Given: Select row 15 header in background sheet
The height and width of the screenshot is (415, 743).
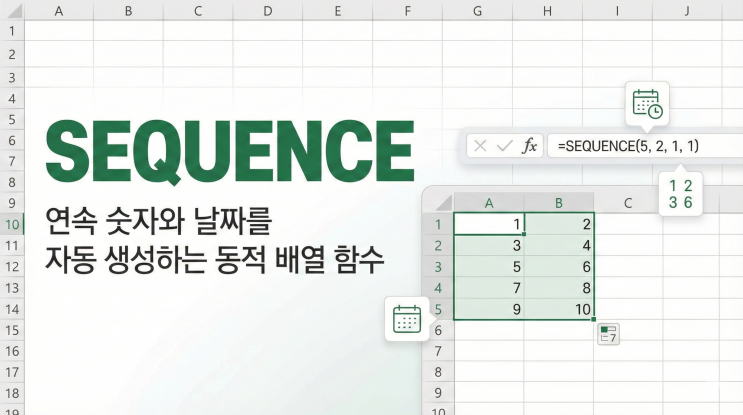Looking at the screenshot, I should pyautogui.click(x=12, y=330).
